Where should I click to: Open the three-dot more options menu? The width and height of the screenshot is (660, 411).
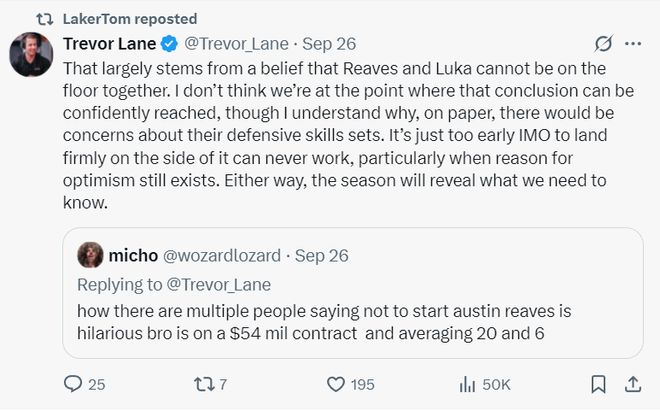tap(632, 44)
